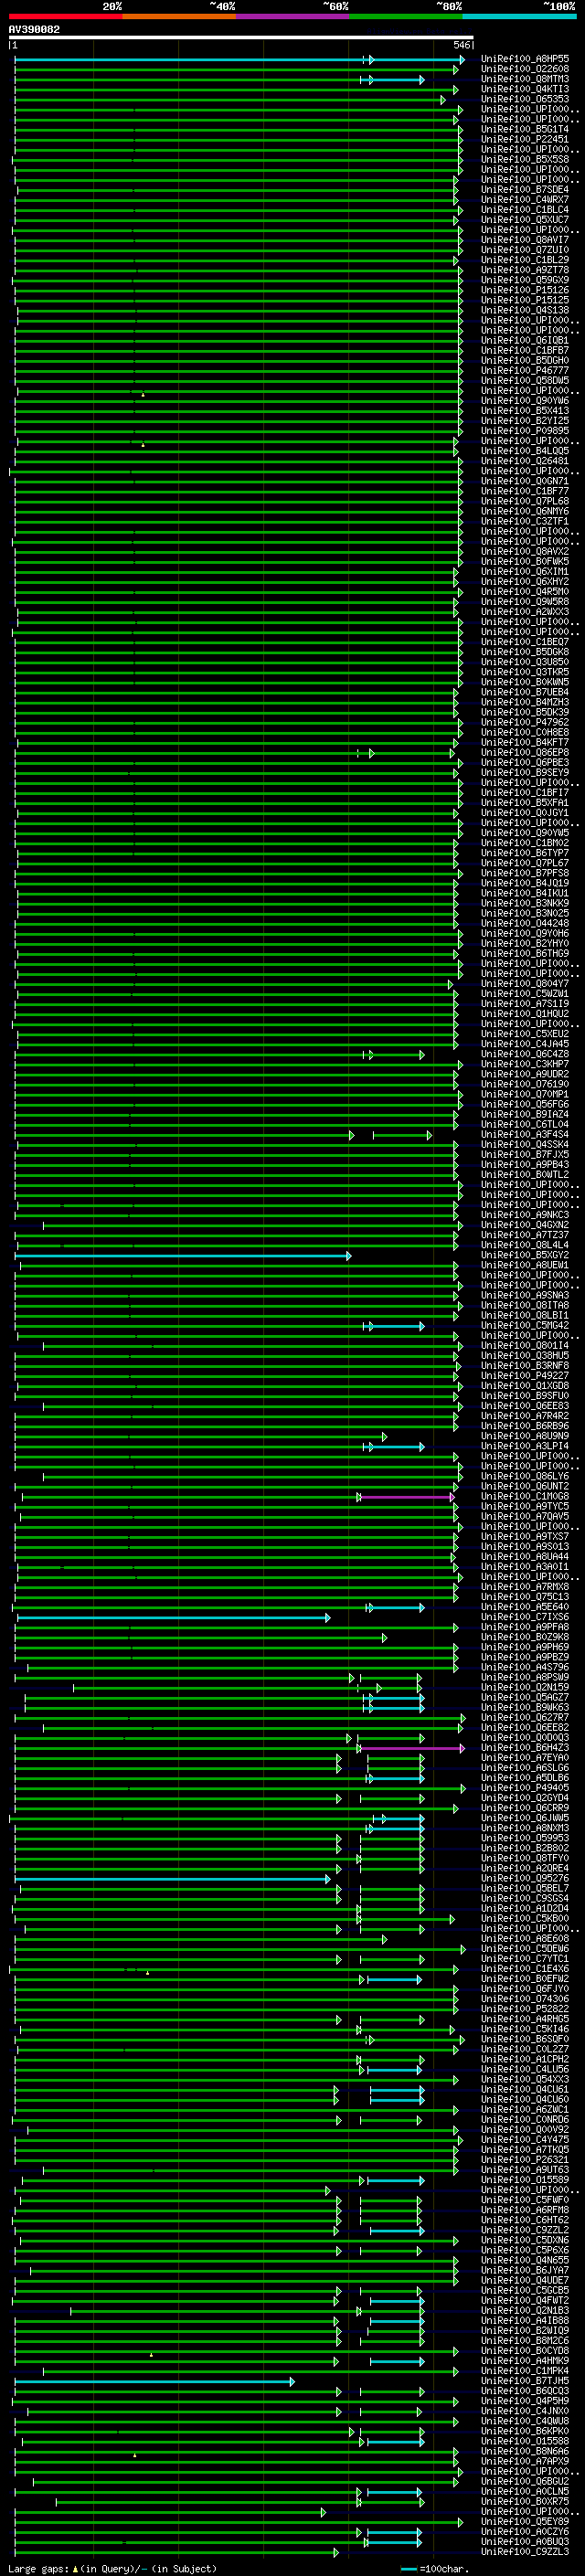Select the UniRef100_C1BL29 label
585x2576 pixels.
coord(525,260)
